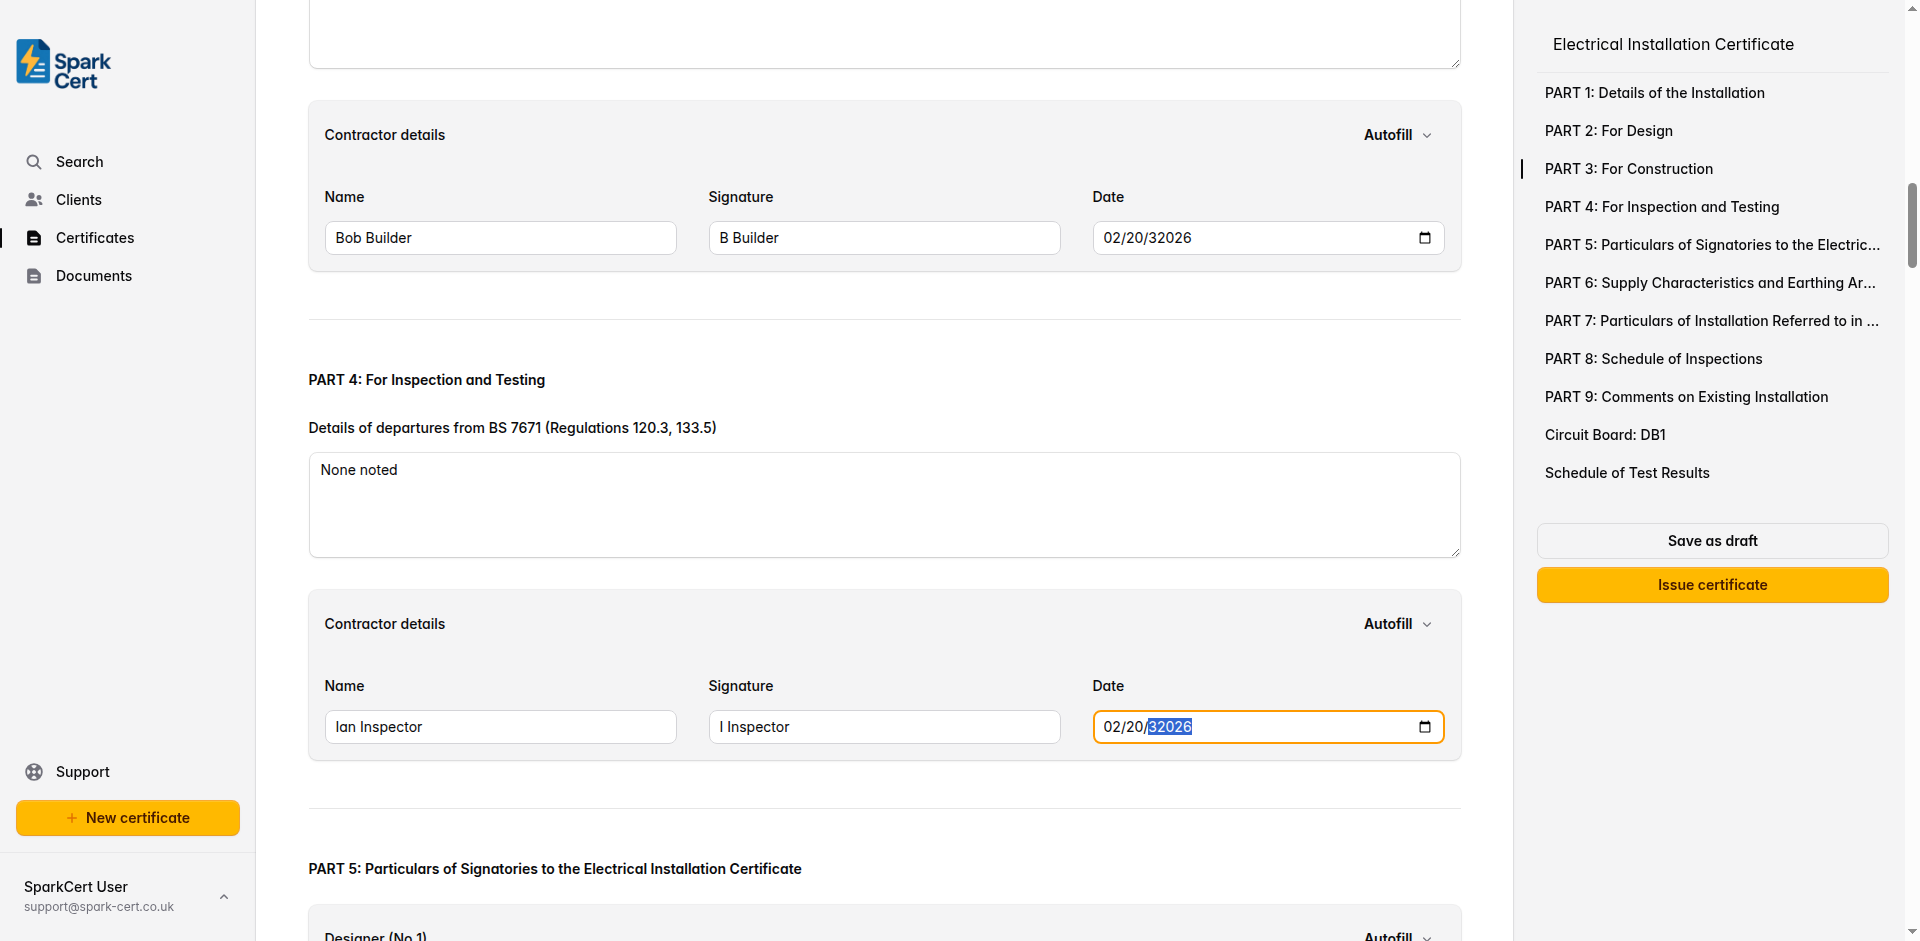Viewport: 1920px width, 941px height.
Task: Open Documents via its sidebar icon
Action: (34, 275)
